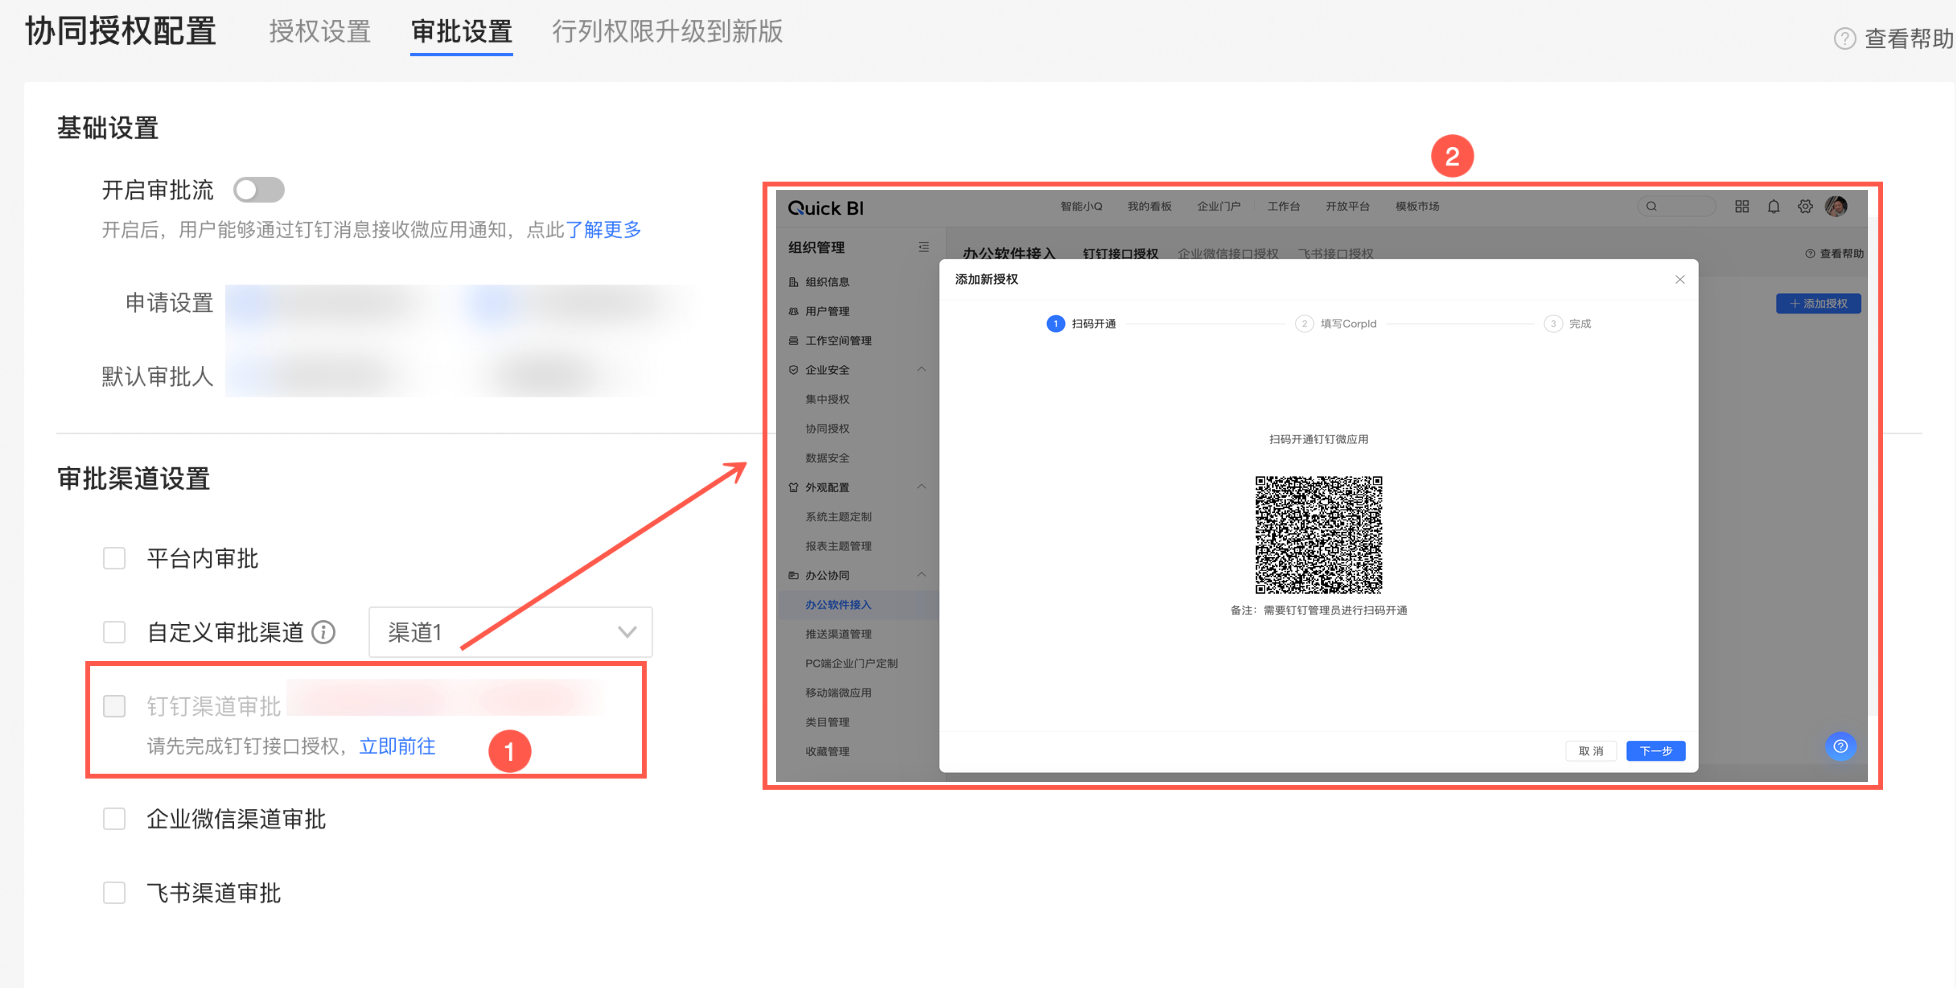This screenshot has width=1956, height=988.
Task: Close the 添加新授权 dialog with the X
Action: coord(1680,280)
